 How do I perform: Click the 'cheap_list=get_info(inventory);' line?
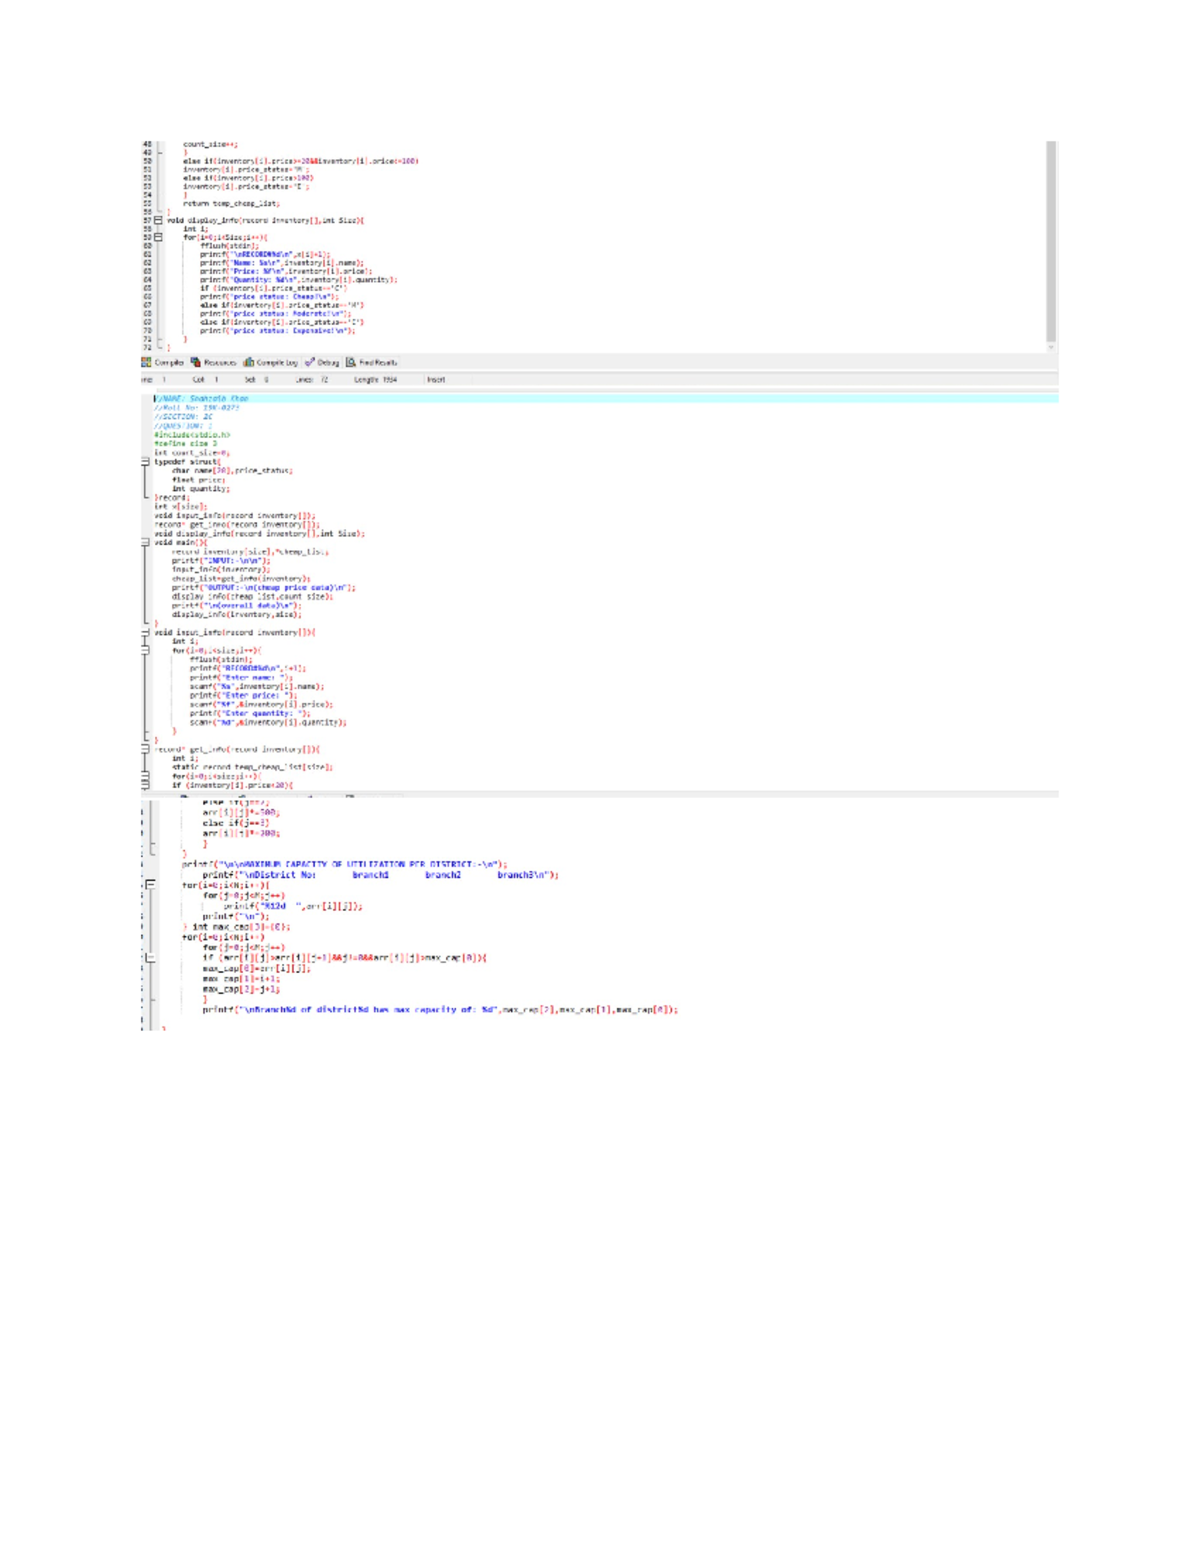coord(241,579)
